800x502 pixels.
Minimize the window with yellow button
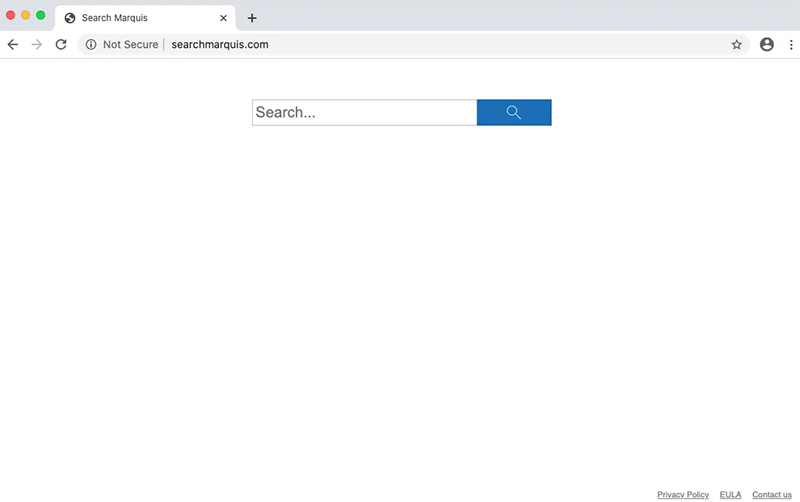26,15
